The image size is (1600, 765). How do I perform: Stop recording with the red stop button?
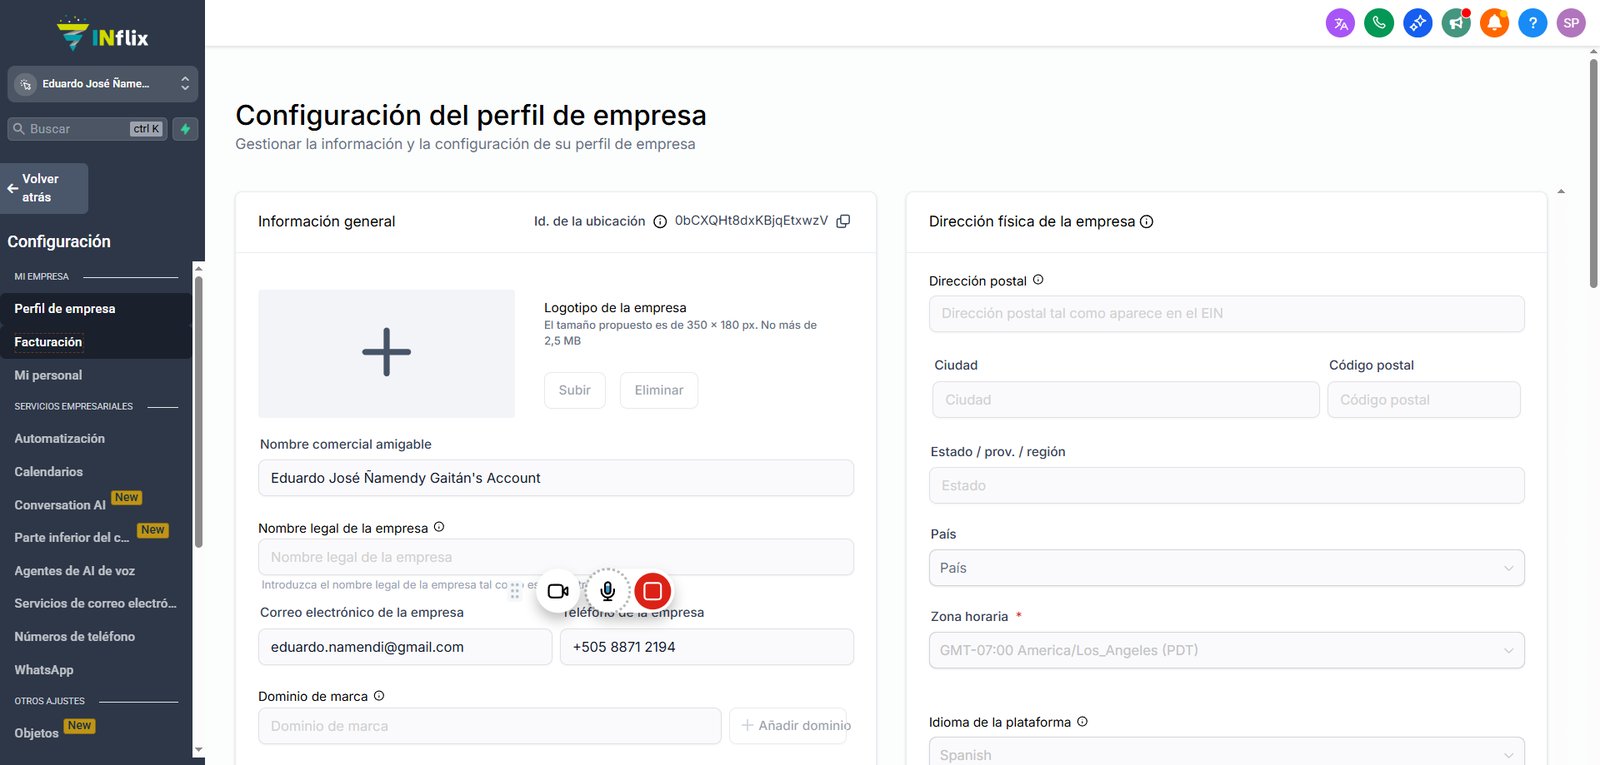pyautogui.click(x=652, y=591)
